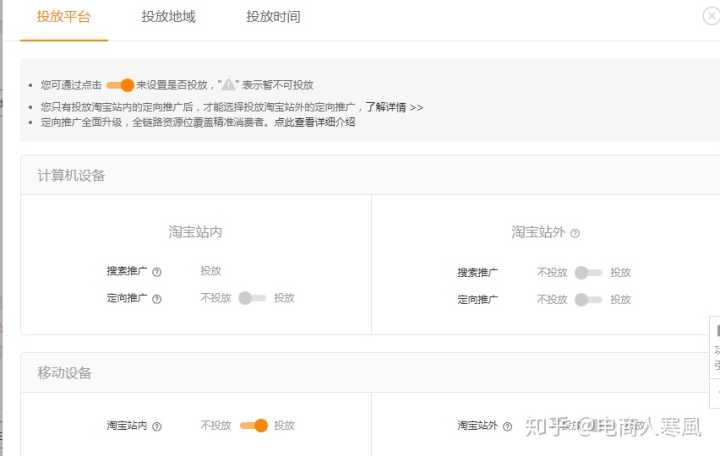Screen dimensions: 720x456
Task: Open the 了解详情 >> link
Action: 393,107
